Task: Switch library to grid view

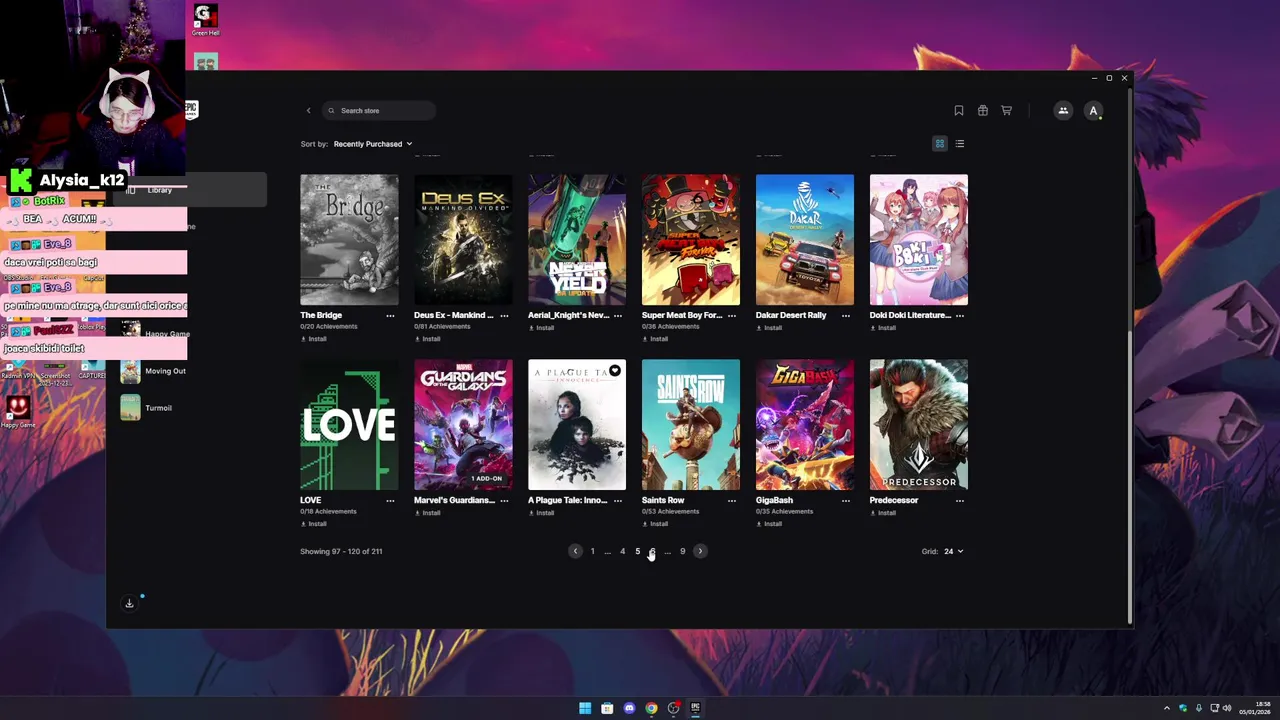Action: tap(939, 144)
